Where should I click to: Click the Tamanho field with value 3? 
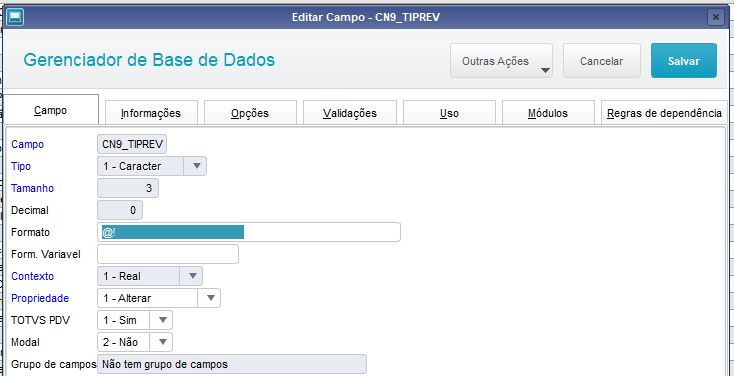[128, 188]
